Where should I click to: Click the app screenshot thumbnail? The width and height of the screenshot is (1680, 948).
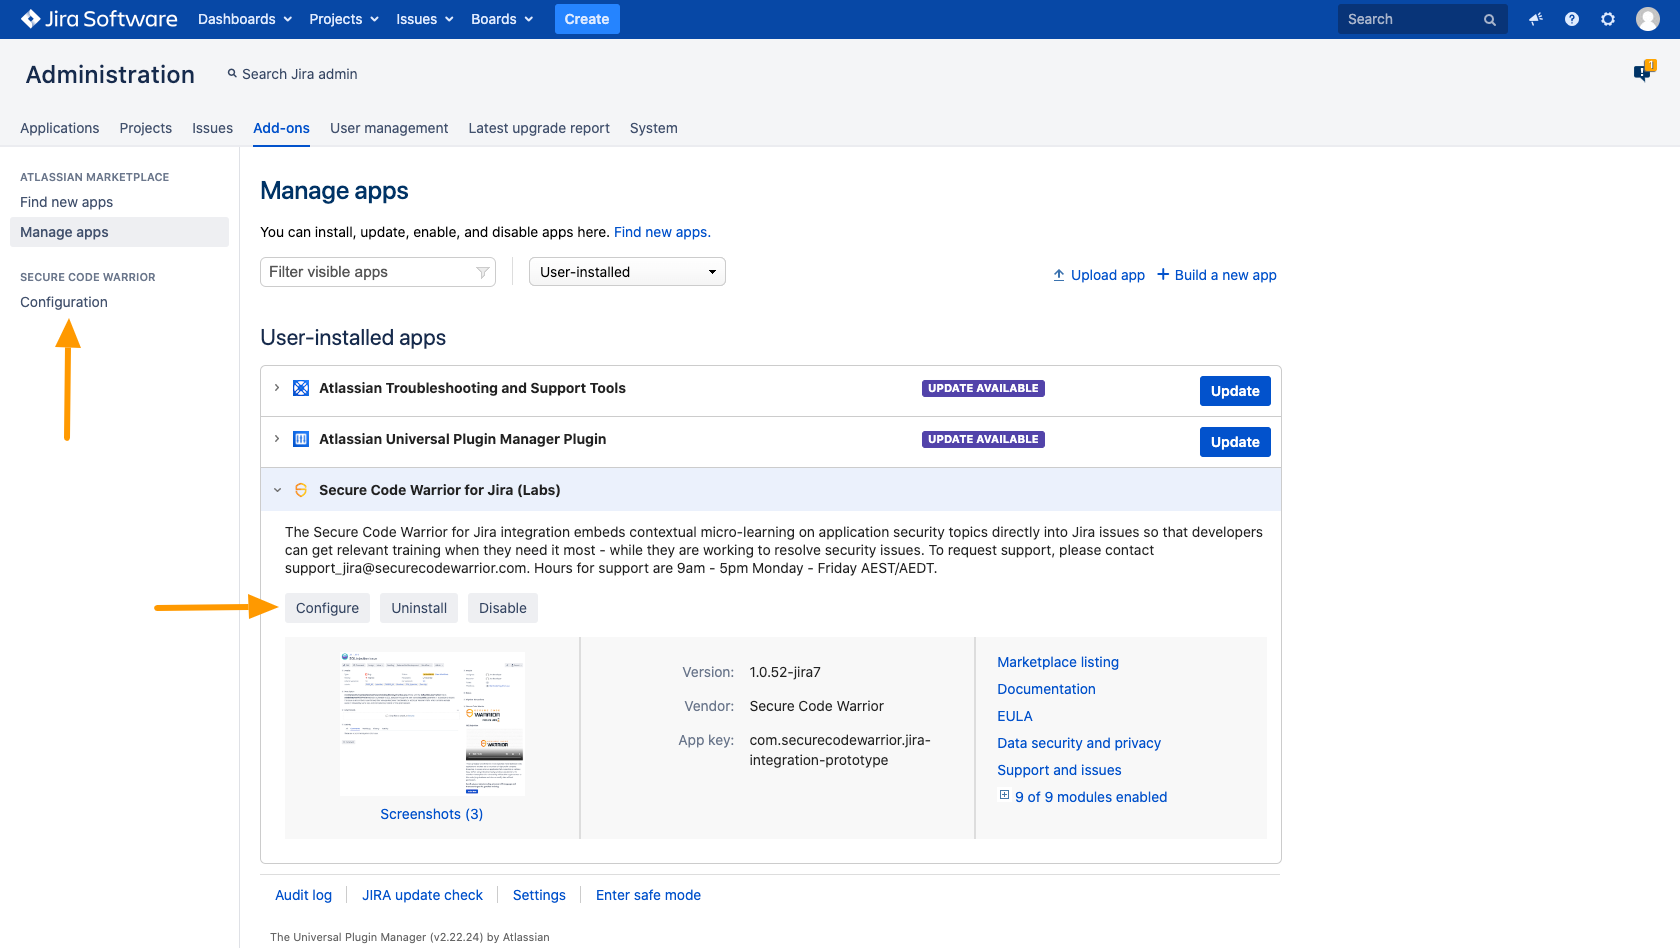(x=432, y=724)
